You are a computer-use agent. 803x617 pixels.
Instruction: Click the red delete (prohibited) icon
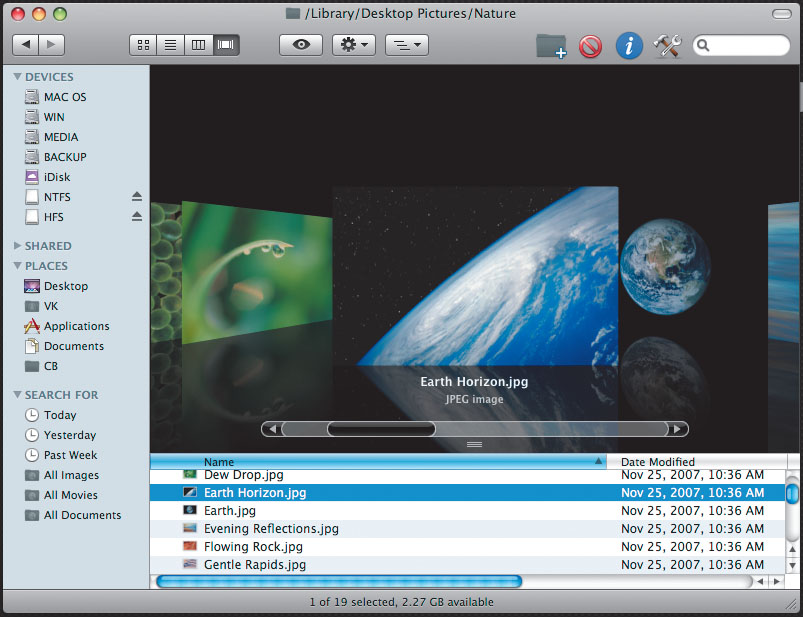click(x=590, y=47)
